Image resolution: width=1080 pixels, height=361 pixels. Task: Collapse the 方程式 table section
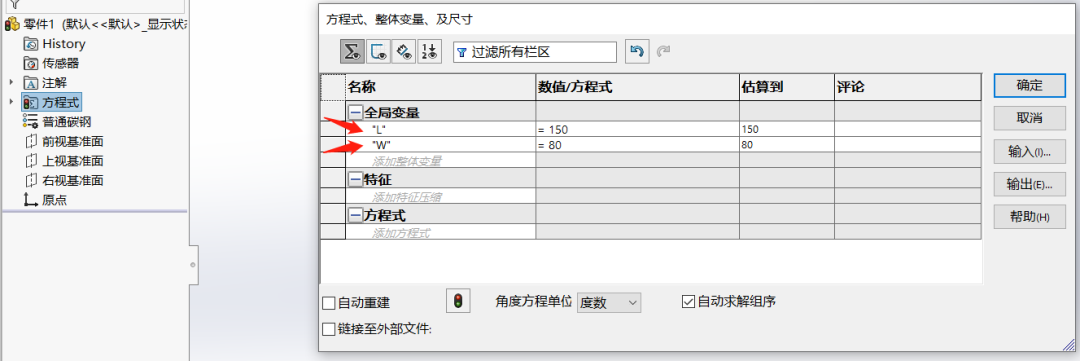(355, 216)
